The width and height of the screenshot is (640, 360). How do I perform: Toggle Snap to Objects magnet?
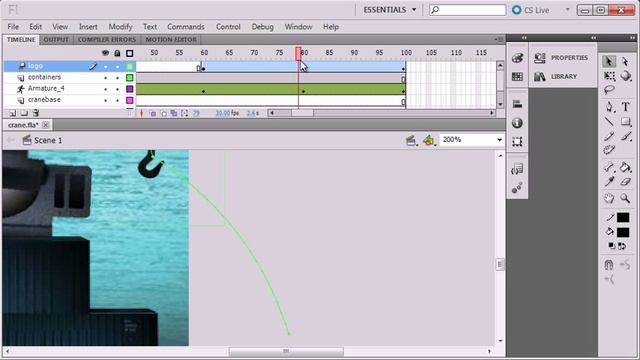click(609, 265)
